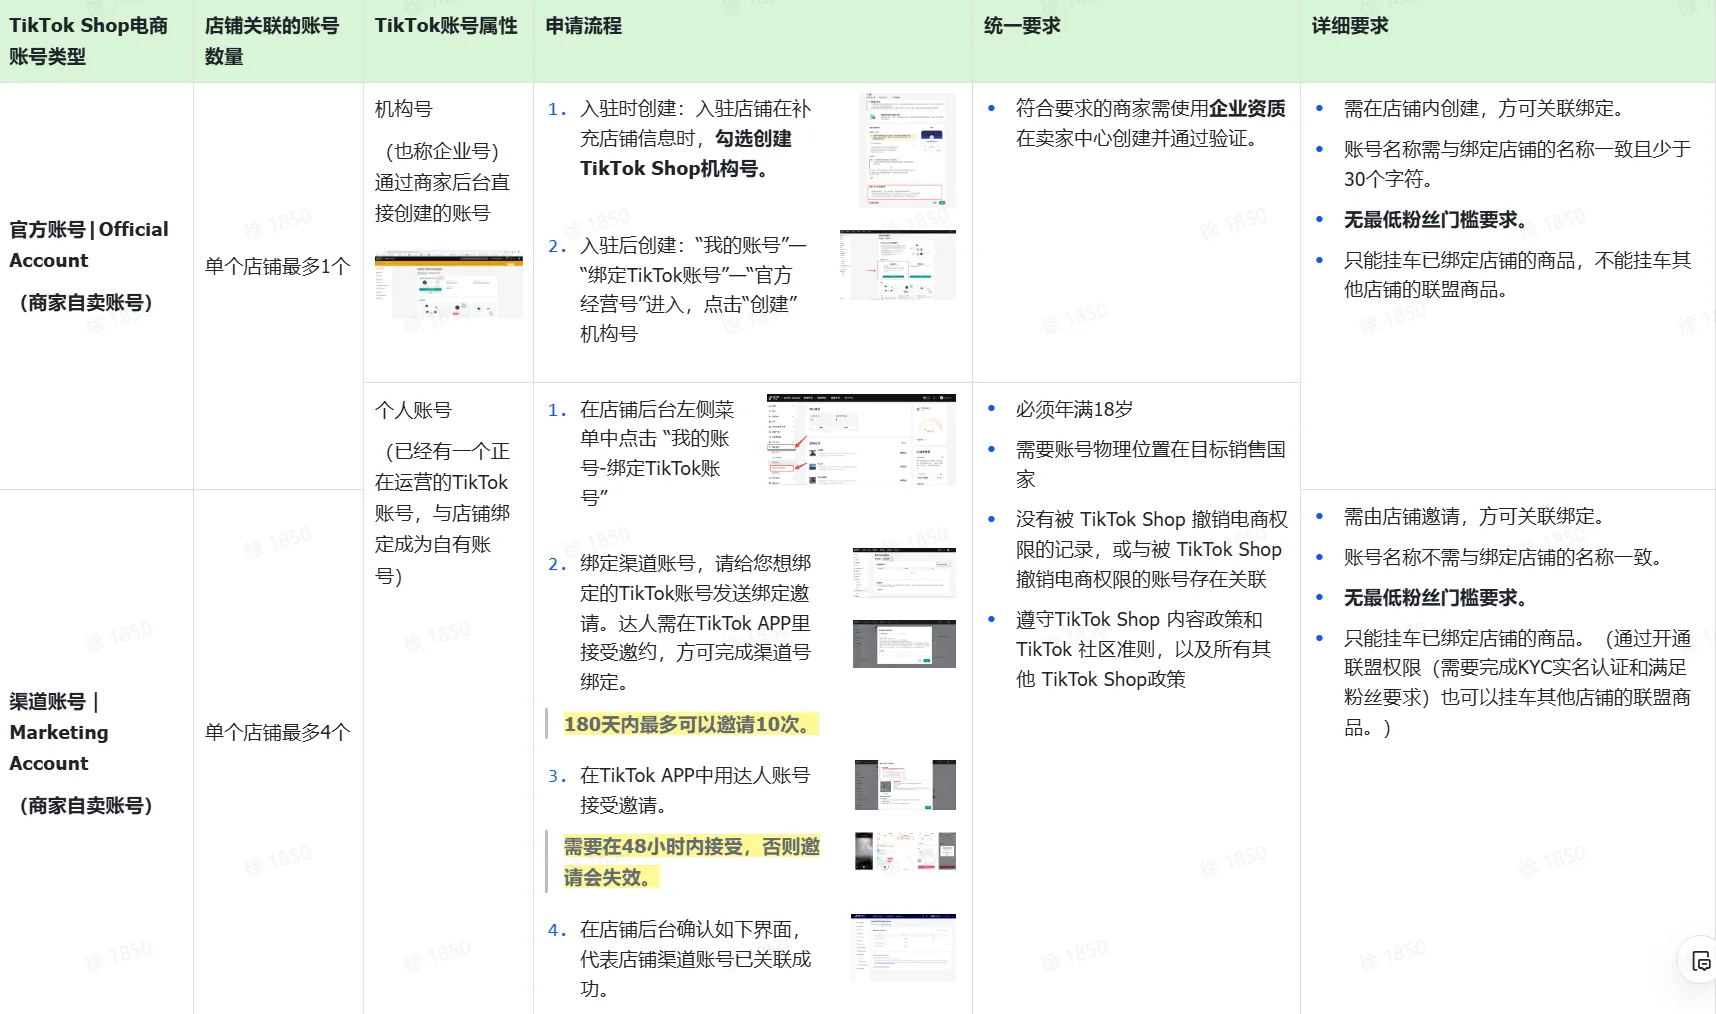Image resolution: width=1716 pixels, height=1014 pixels.
Task: Select the bold text 勾选创建TikTok Shop机构号
Action: (686, 153)
